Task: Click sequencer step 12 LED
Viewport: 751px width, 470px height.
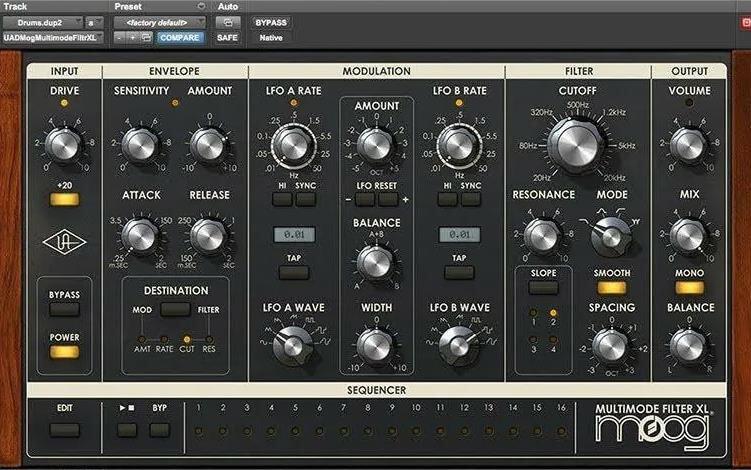Action: coord(464,431)
